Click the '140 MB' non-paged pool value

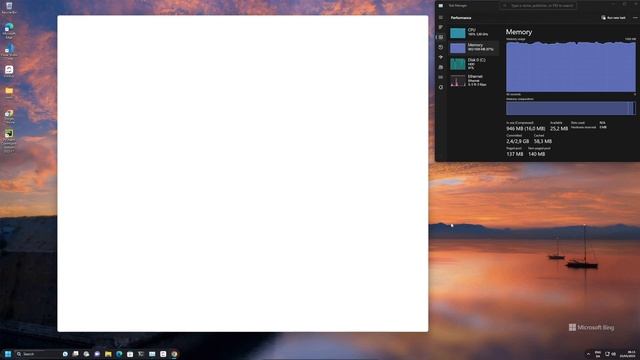536,154
